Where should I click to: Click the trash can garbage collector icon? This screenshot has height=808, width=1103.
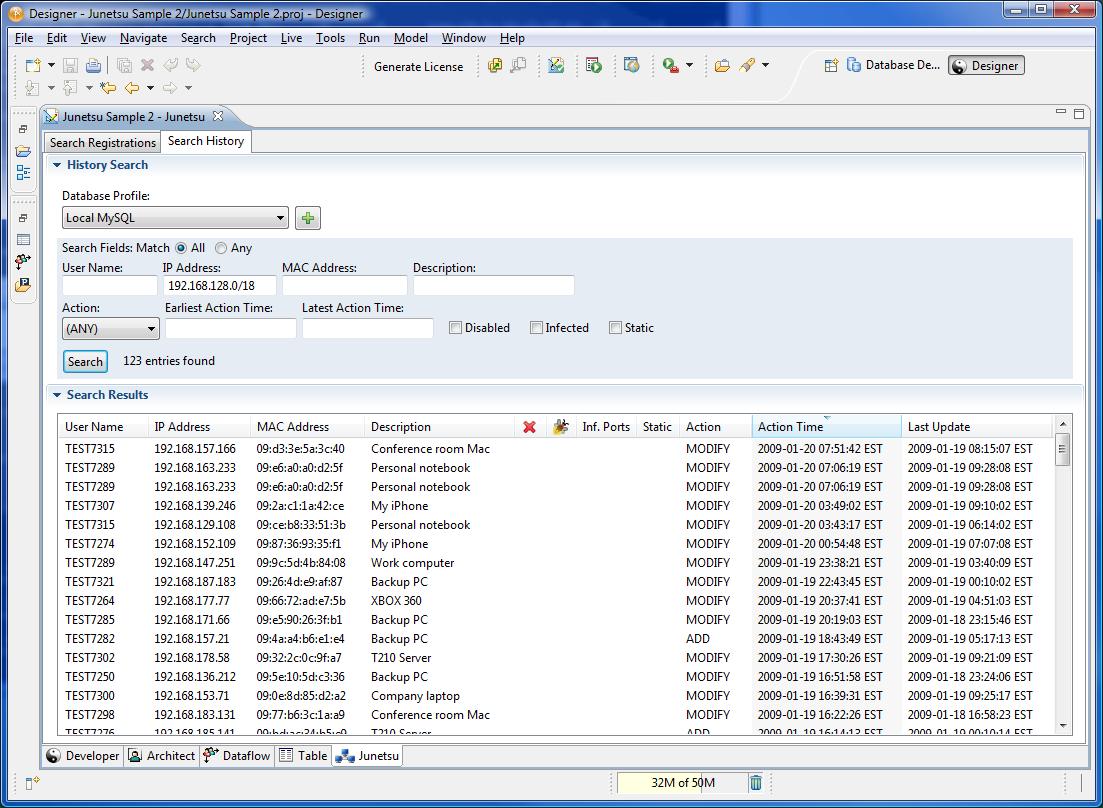coord(756,783)
